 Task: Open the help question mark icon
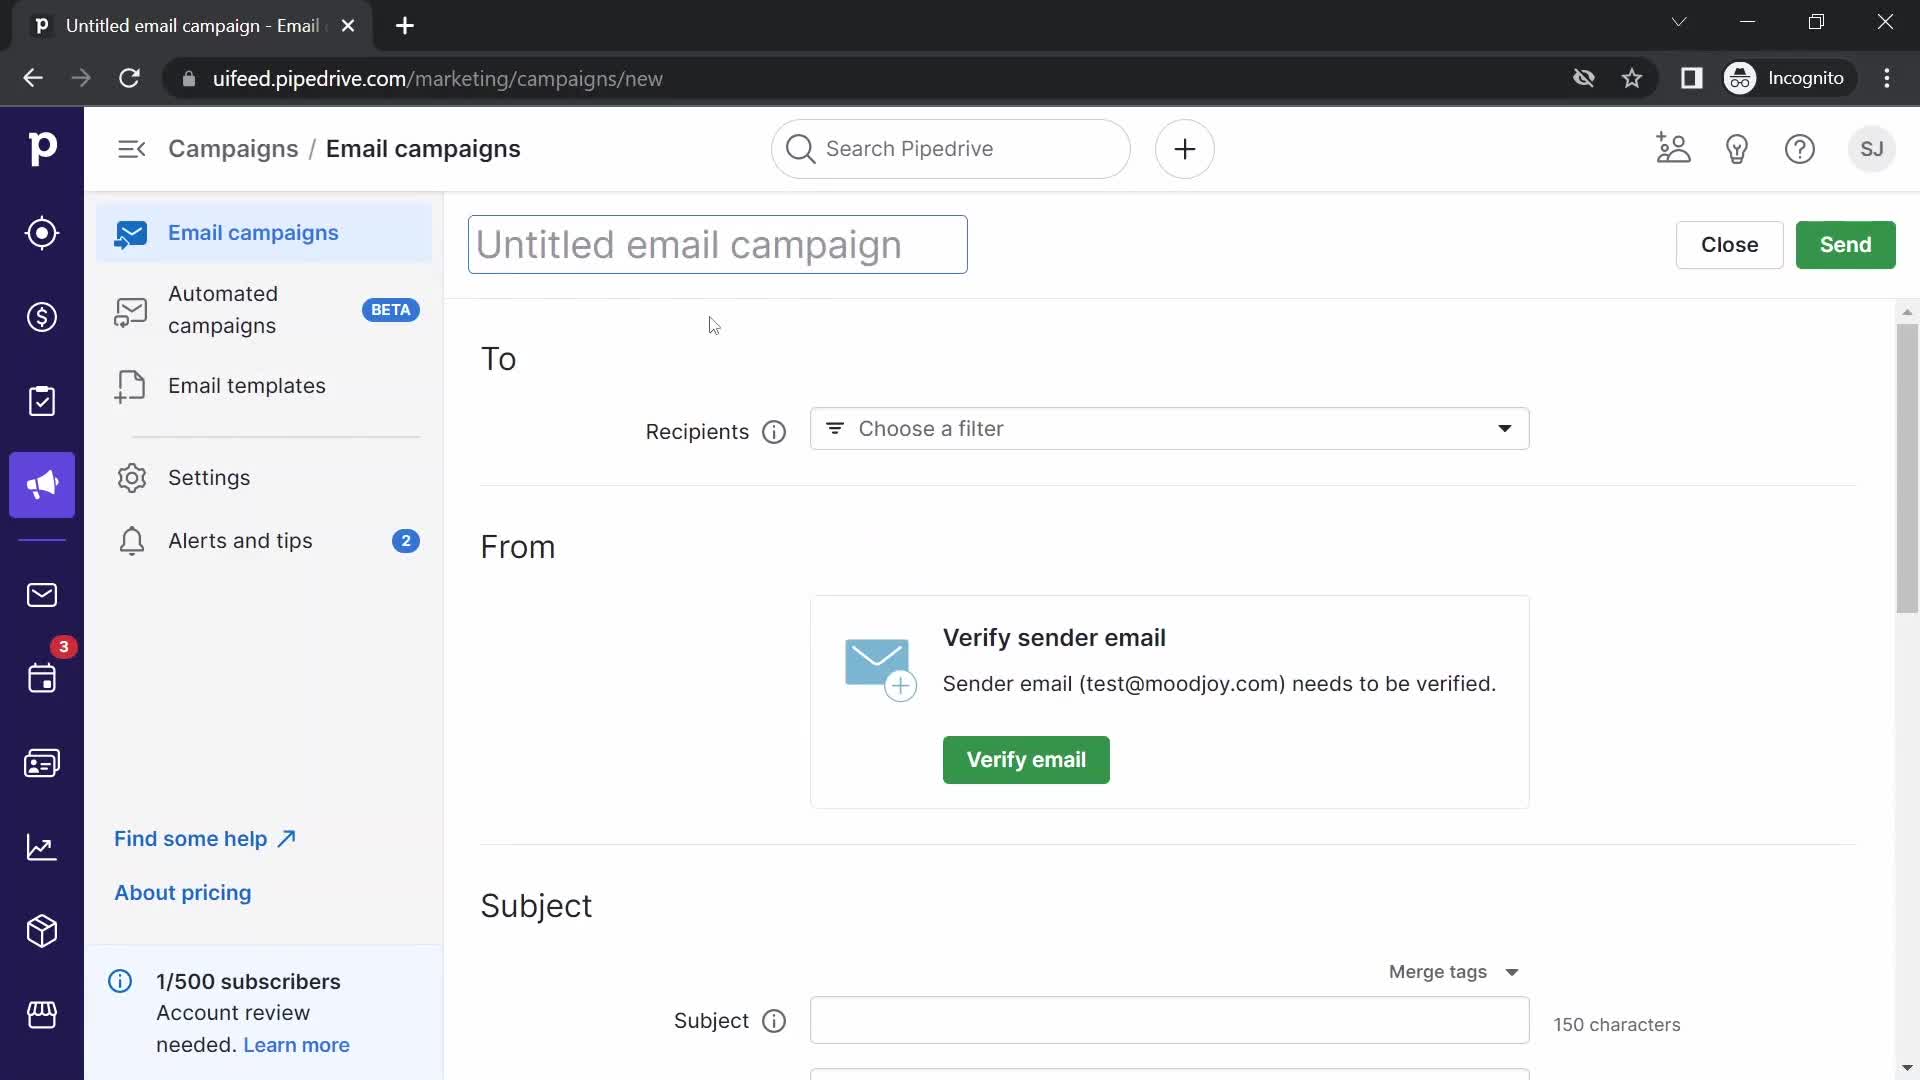pos(1800,149)
